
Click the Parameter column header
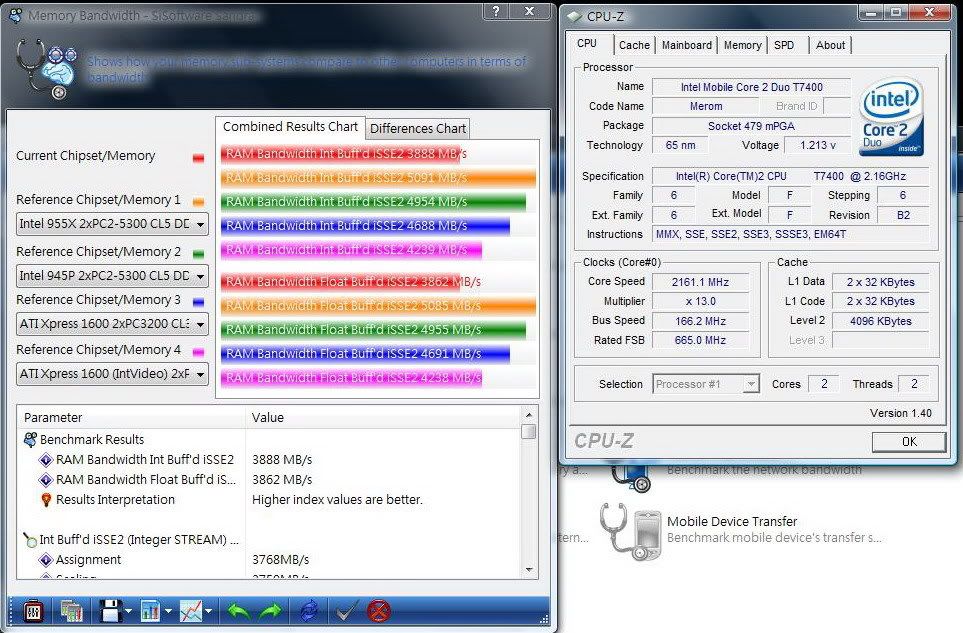point(131,417)
